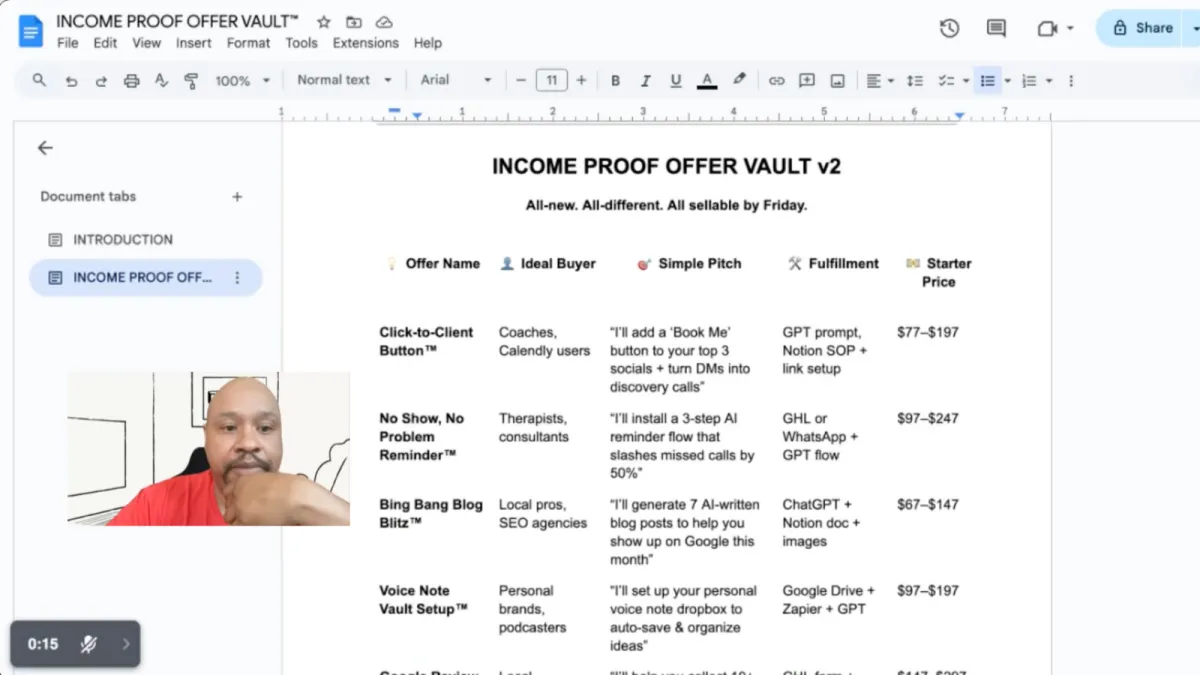Add a comment from the toolbar
Image resolution: width=1200 pixels, height=675 pixels.
coord(807,81)
